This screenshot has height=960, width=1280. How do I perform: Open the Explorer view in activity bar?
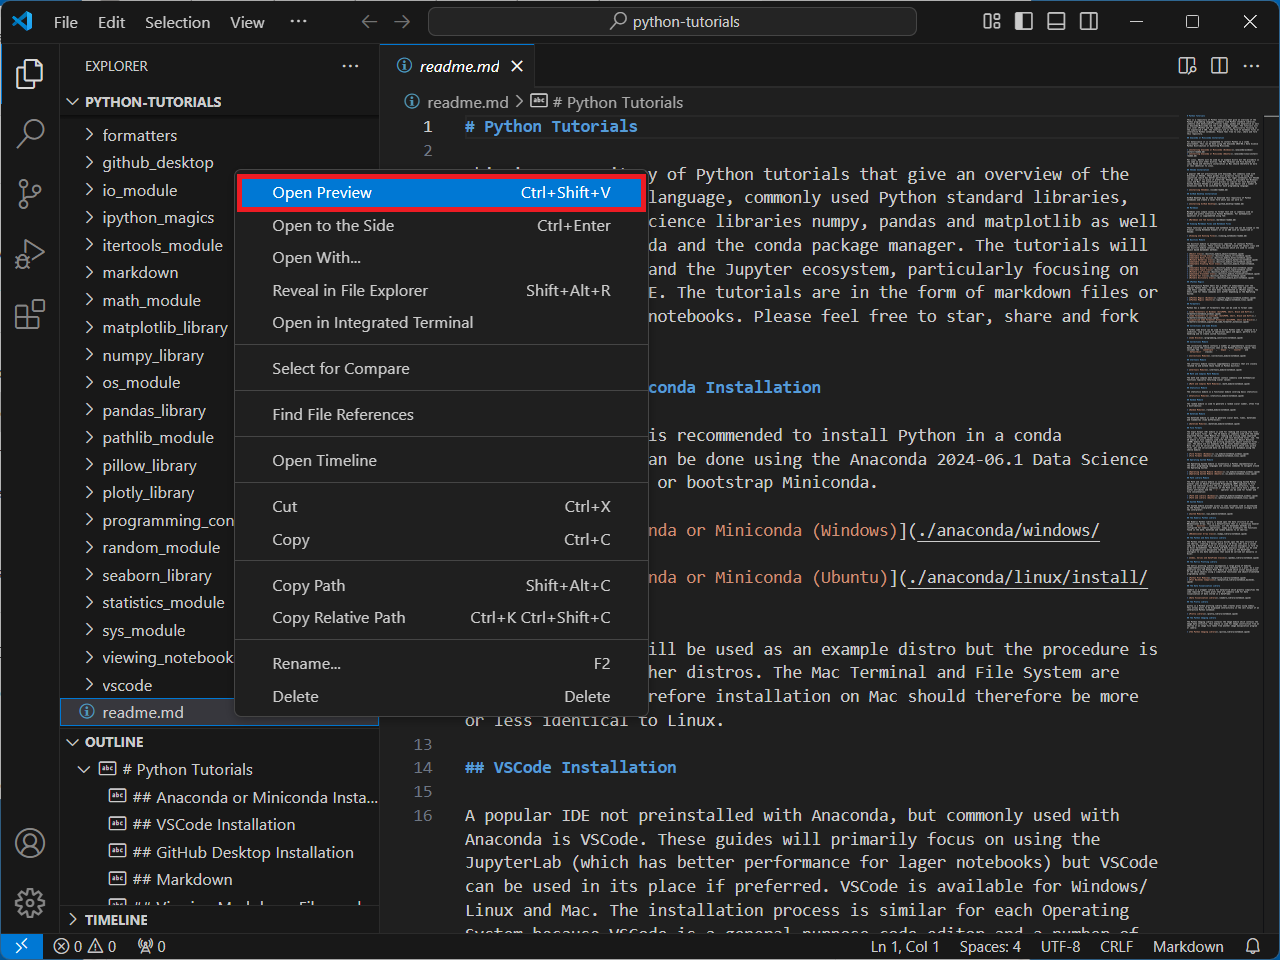(30, 74)
